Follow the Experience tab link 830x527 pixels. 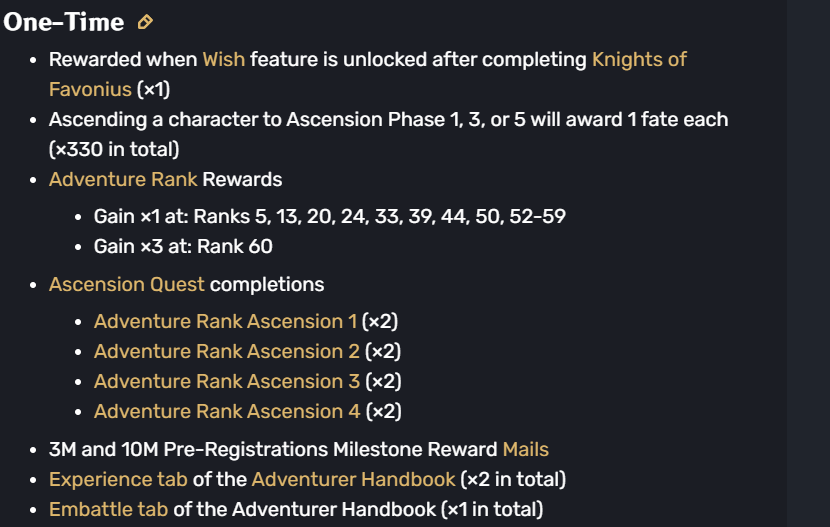(118, 480)
